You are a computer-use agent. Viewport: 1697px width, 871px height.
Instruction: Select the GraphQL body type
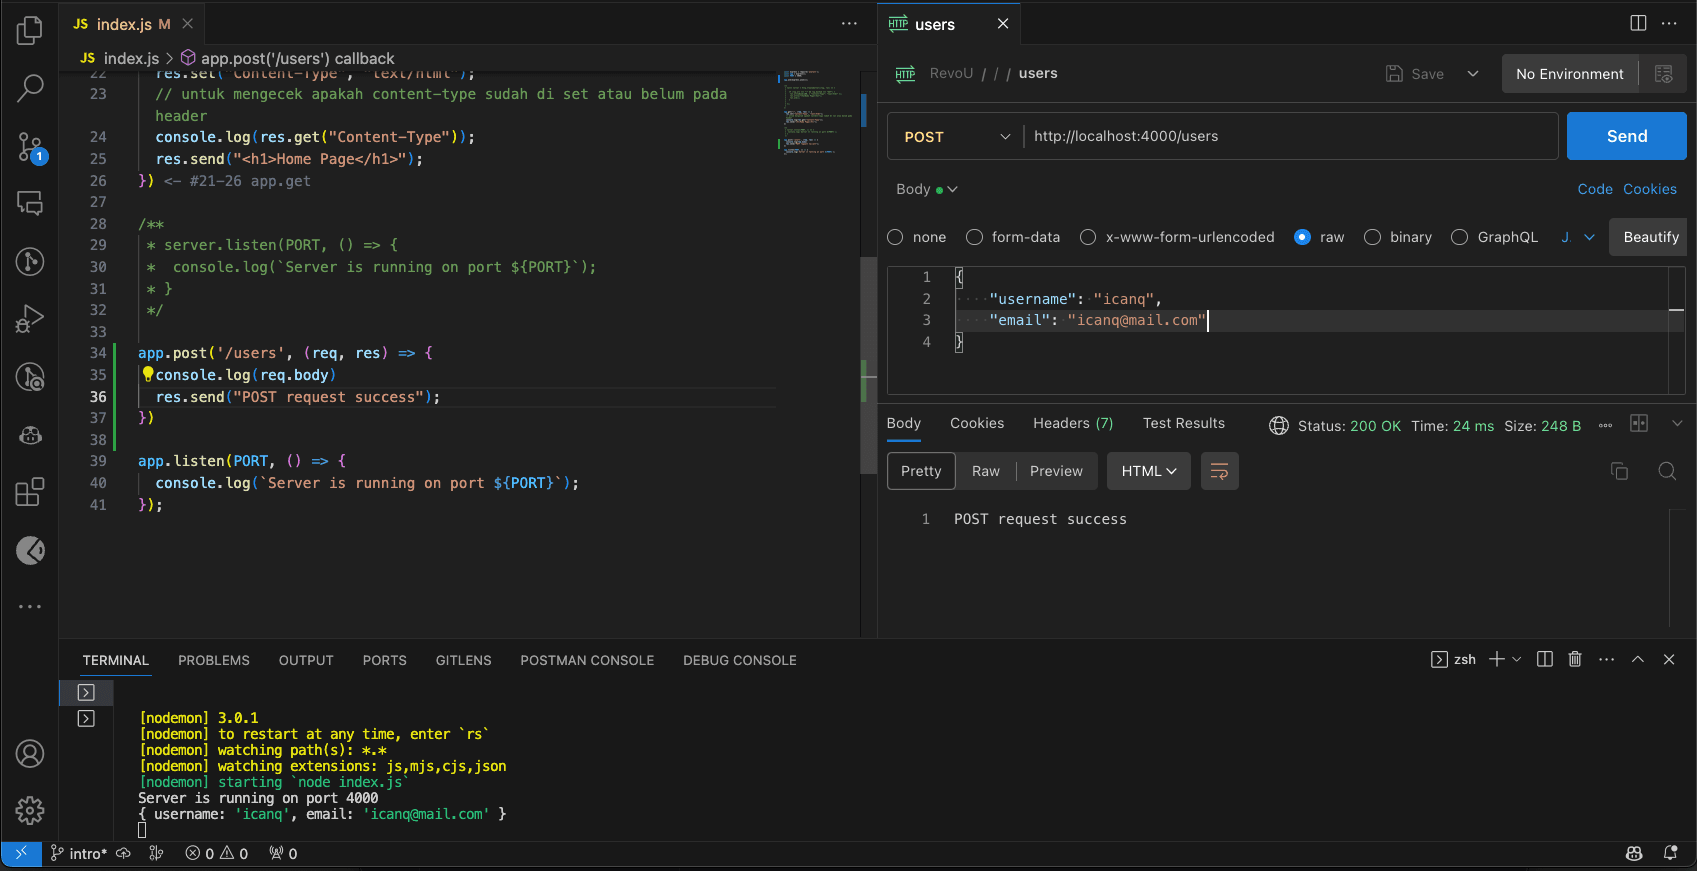click(x=1460, y=237)
